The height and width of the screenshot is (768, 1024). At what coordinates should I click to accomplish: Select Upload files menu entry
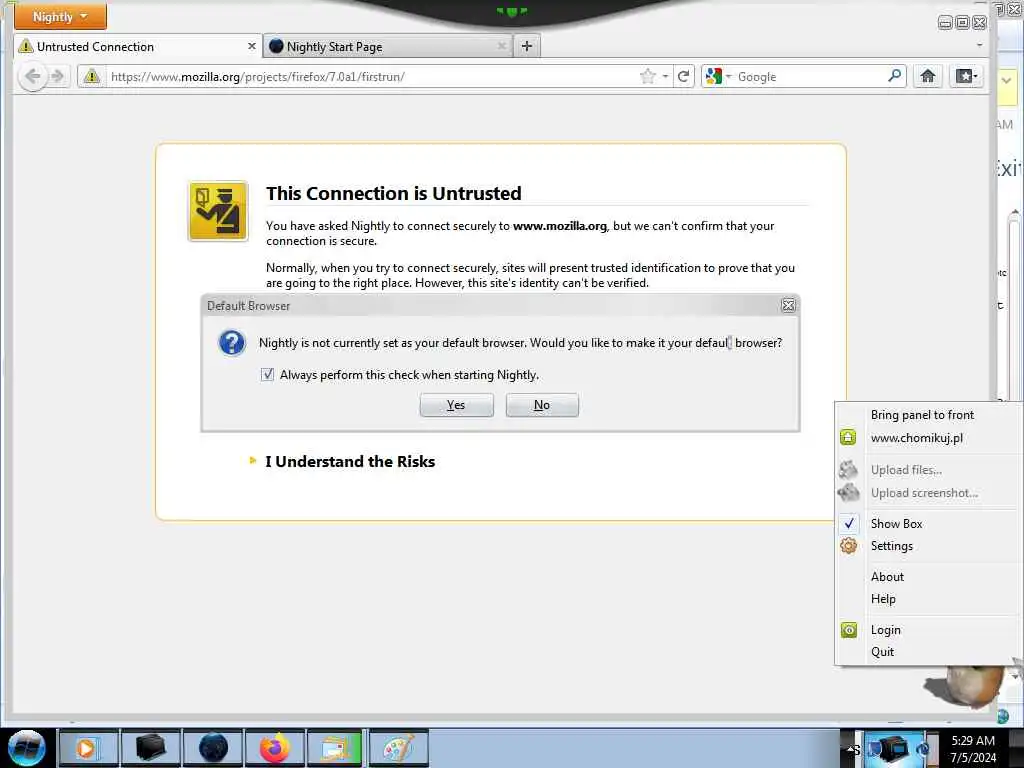click(906, 470)
